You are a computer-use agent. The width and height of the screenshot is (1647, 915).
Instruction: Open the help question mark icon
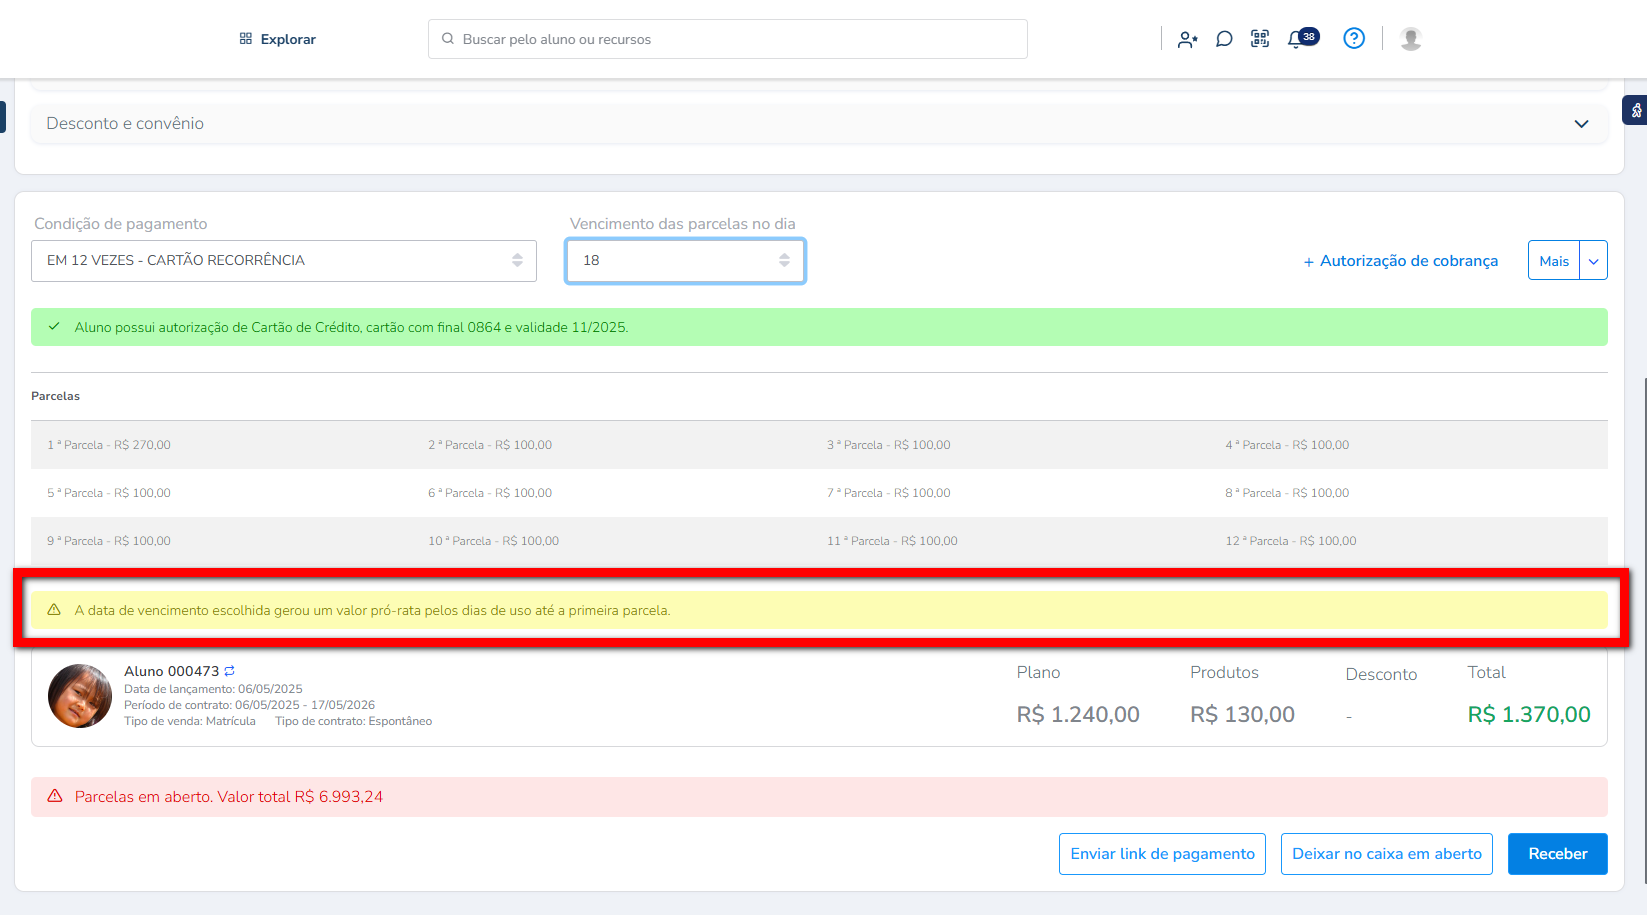click(x=1353, y=38)
